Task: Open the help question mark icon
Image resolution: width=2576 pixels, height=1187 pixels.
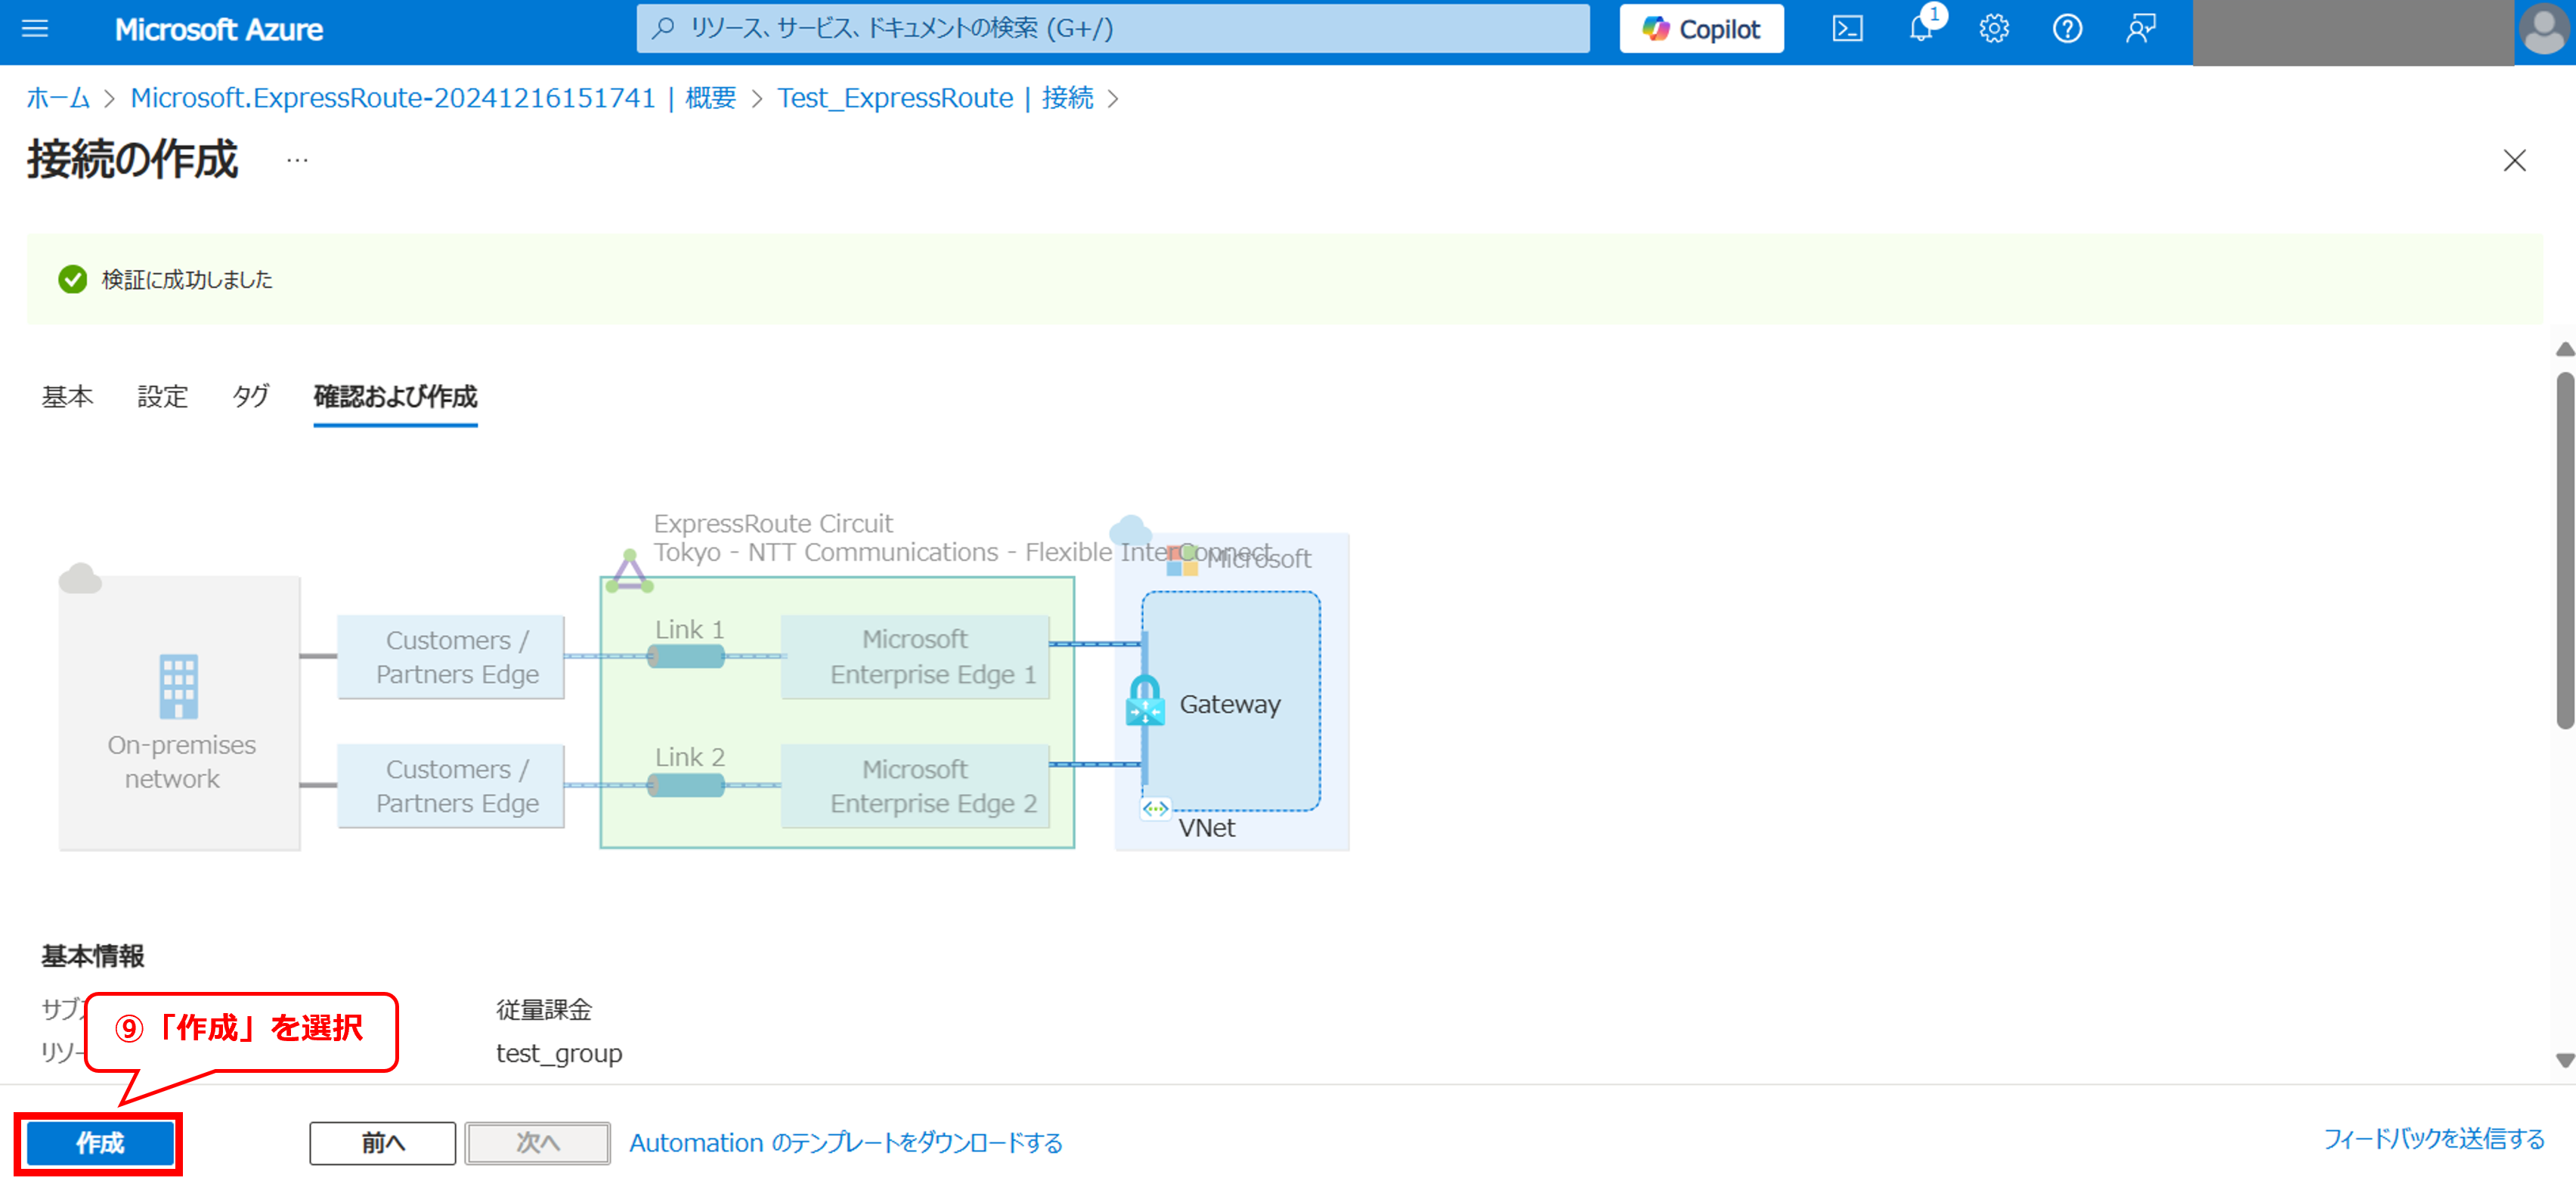Action: pos(2066,29)
